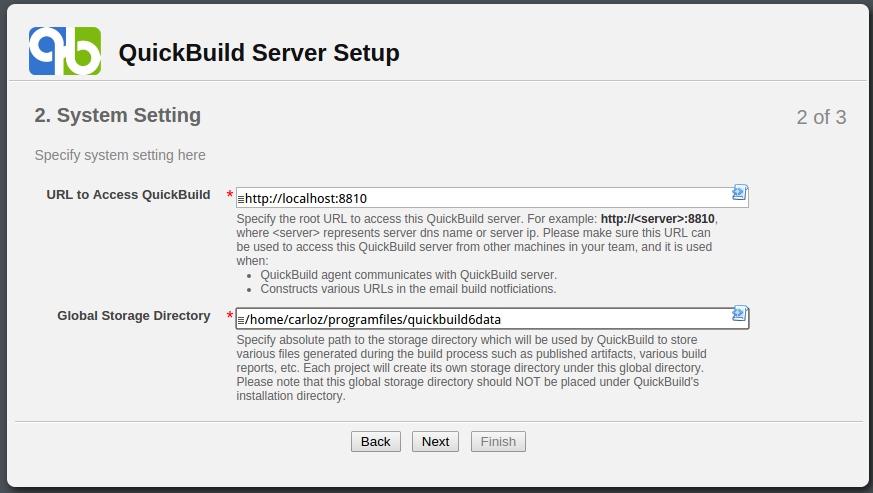This screenshot has height=493, width=873.
Task: Click the 'Global Storage Directory' label
Action: [134, 316]
